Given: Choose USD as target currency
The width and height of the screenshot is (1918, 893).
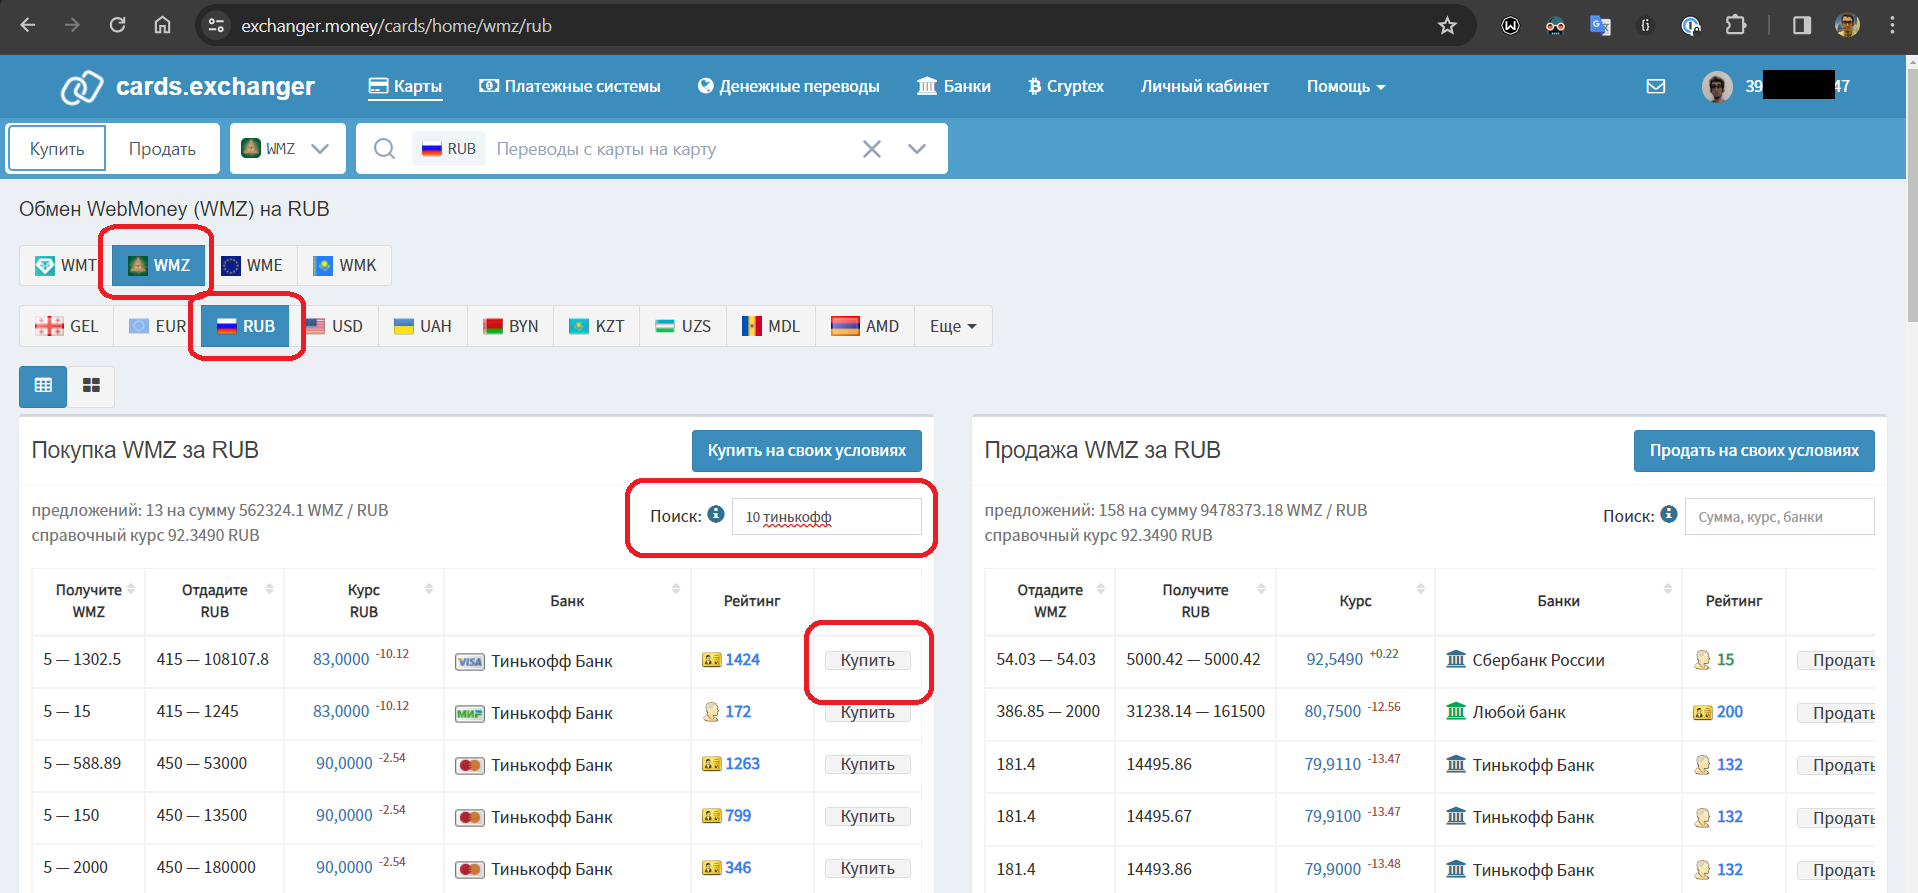Looking at the screenshot, I should [x=335, y=327].
